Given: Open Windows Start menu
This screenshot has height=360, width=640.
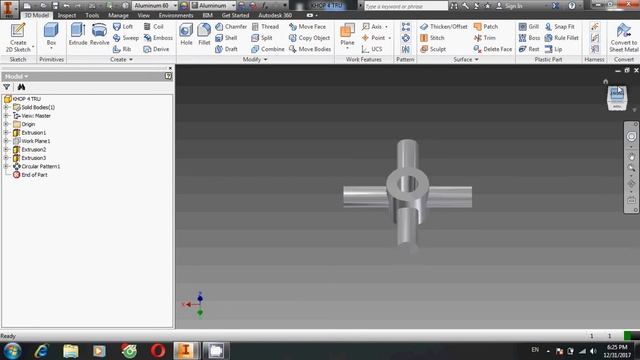Looking at the screenshot, I should [x=12, y=351].
